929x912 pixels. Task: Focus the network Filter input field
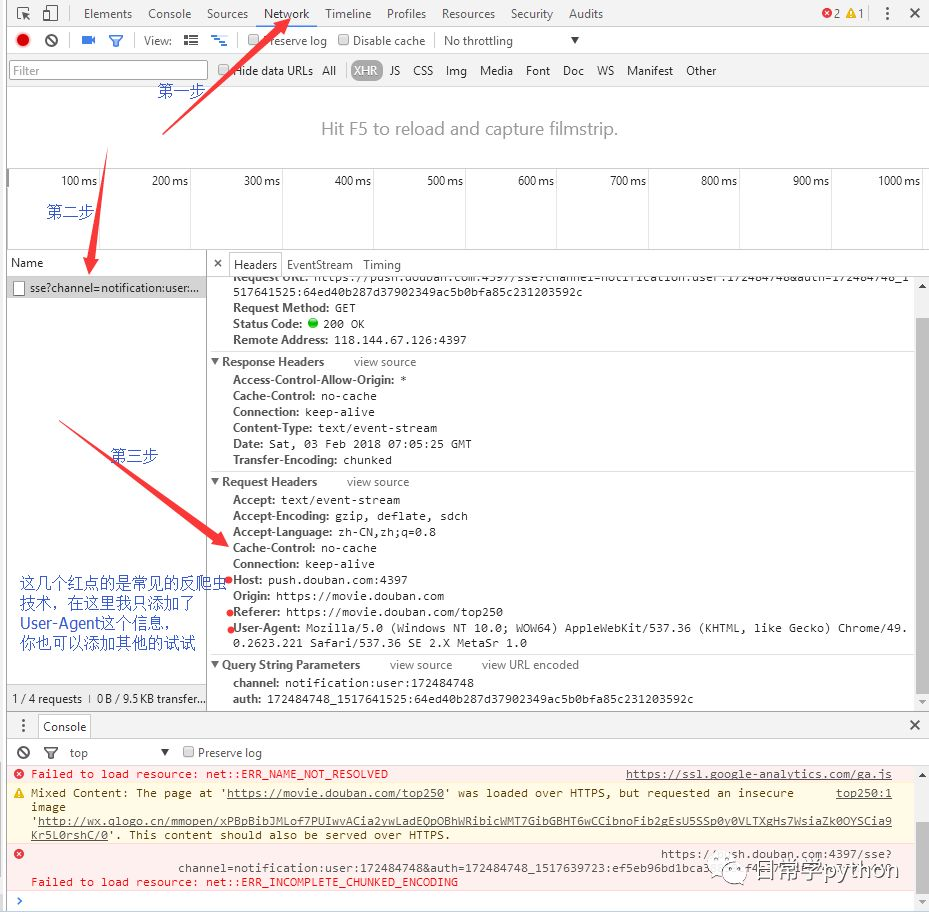(108, 70)
